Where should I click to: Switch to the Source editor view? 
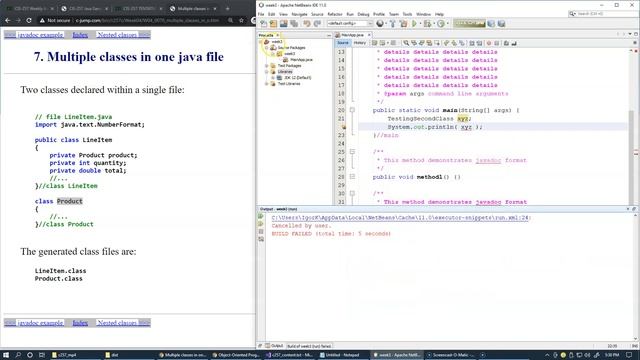pyautogui.click(x=343, y=43)
